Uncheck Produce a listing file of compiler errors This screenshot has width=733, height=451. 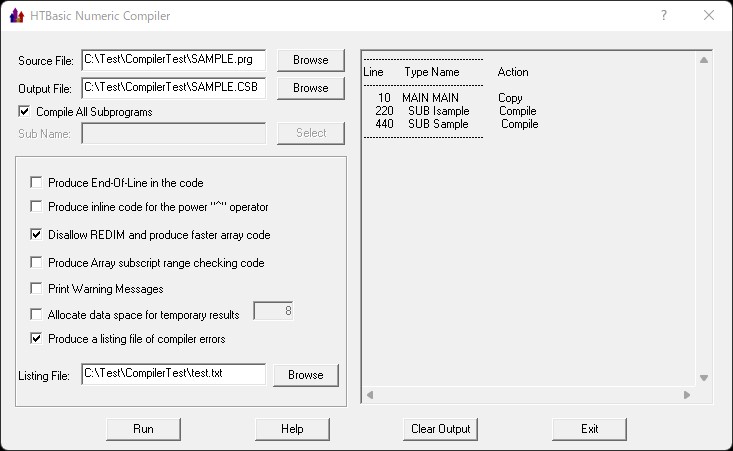click(36, 338)
